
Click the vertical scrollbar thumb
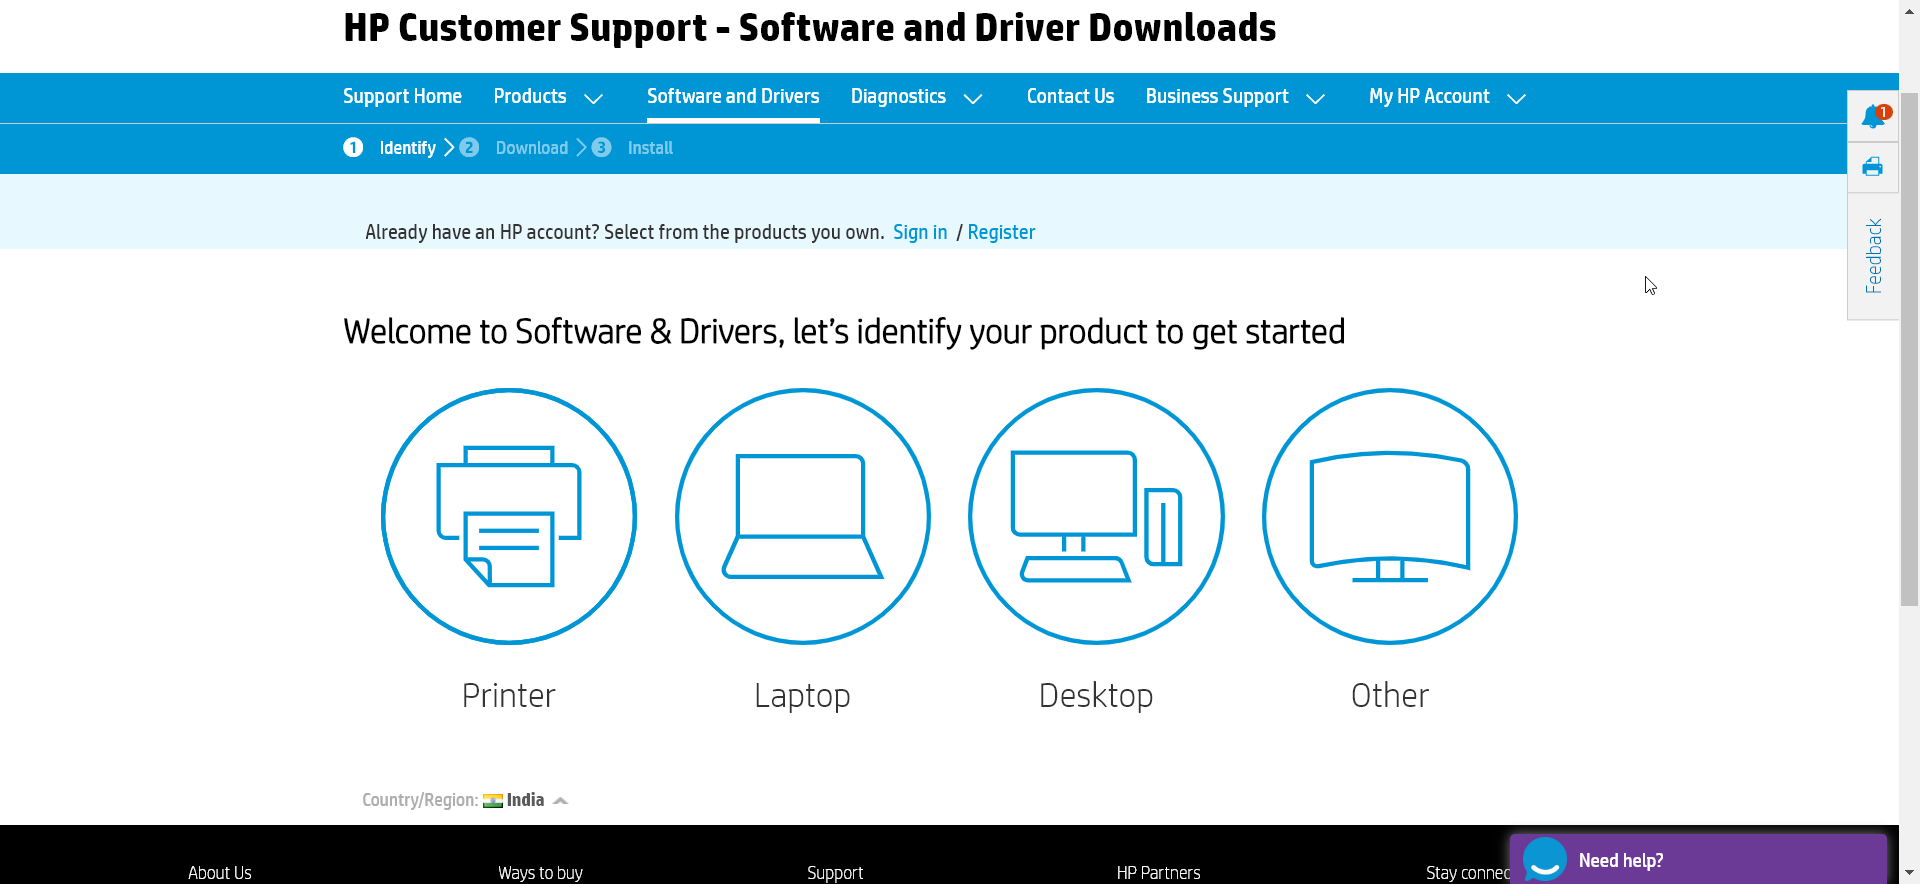pyautogui.click(x=1909, y=350)
